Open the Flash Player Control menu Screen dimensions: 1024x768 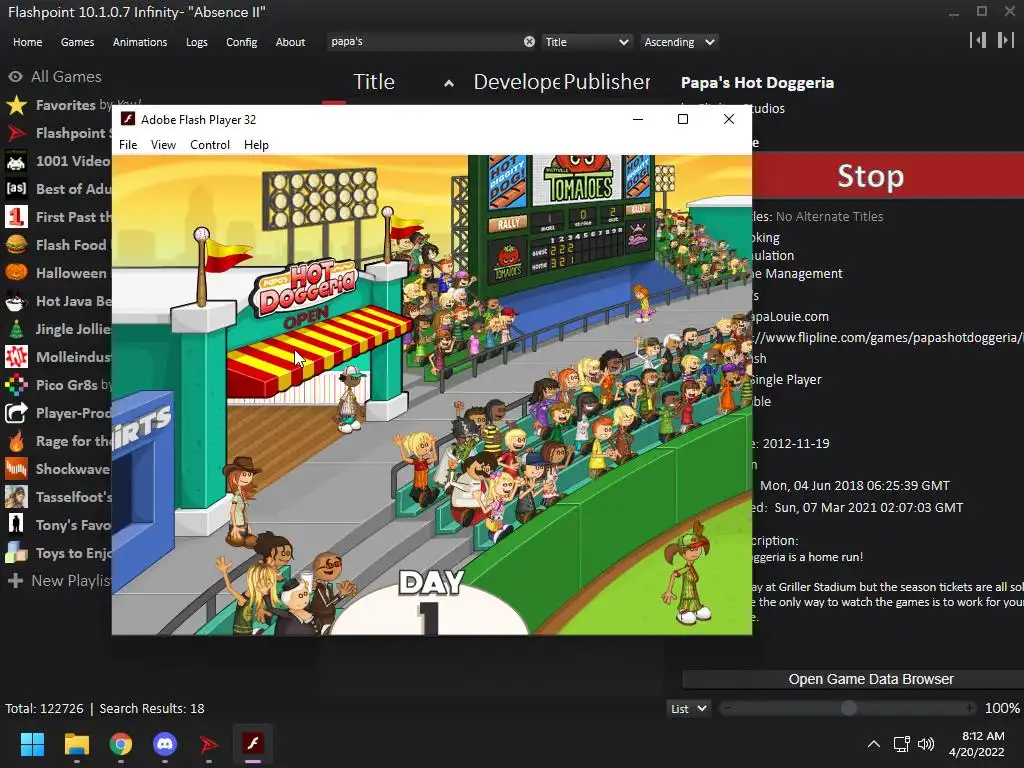click(210, 144)
